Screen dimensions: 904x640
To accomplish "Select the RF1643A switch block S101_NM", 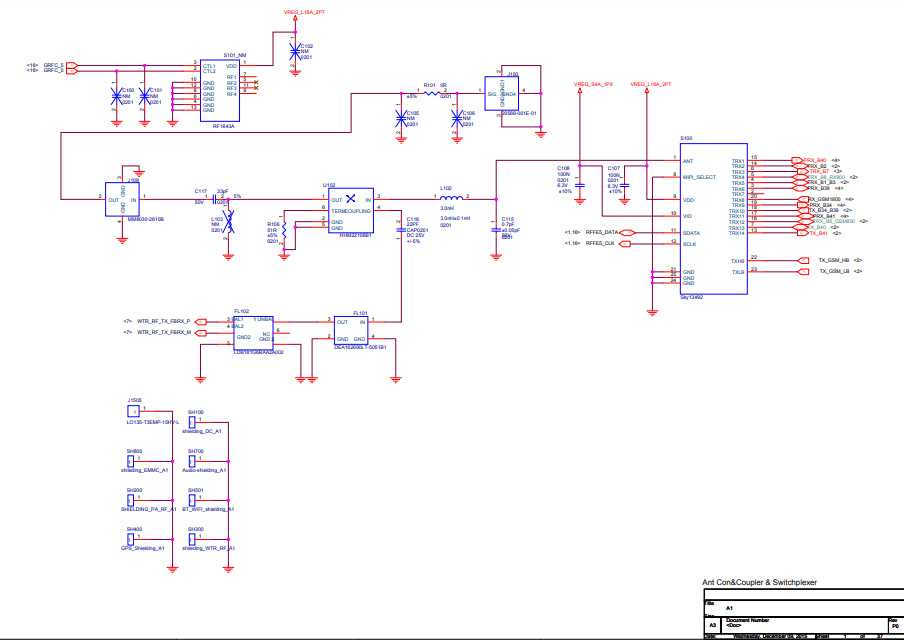I will tap(220, 89).
